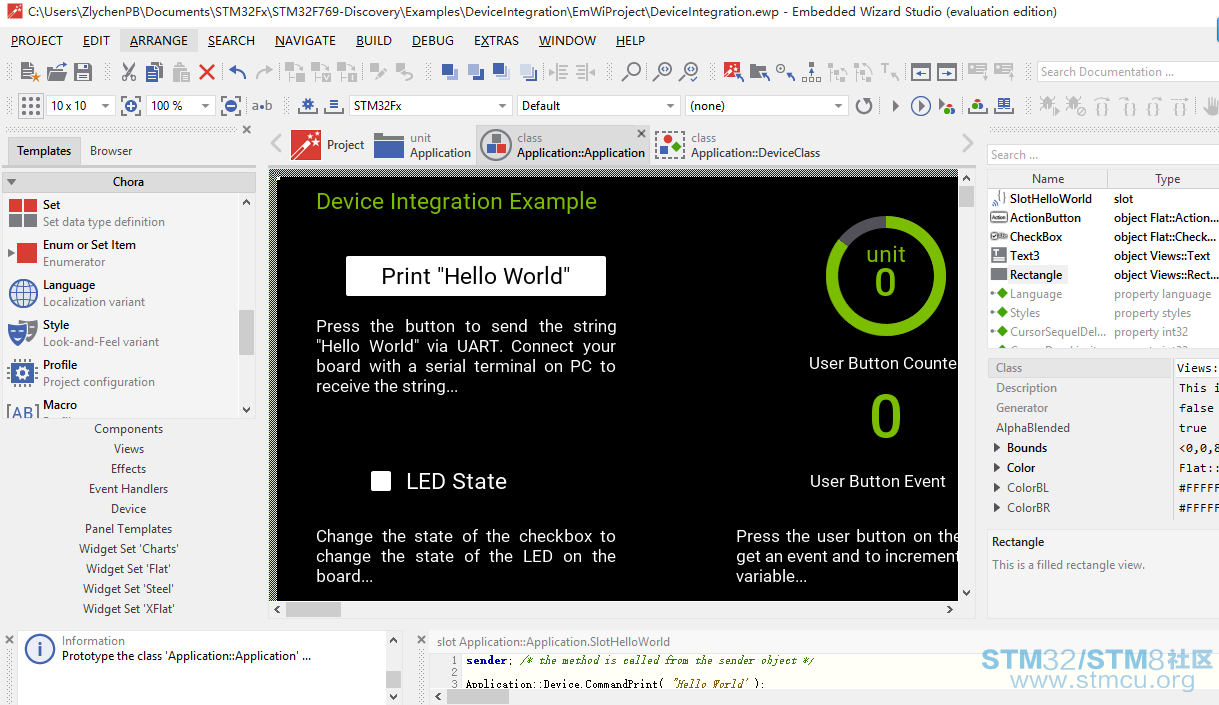Click the magnifier search icon in toolbar
Viewport: 1219px width, 705px height.
631,72
